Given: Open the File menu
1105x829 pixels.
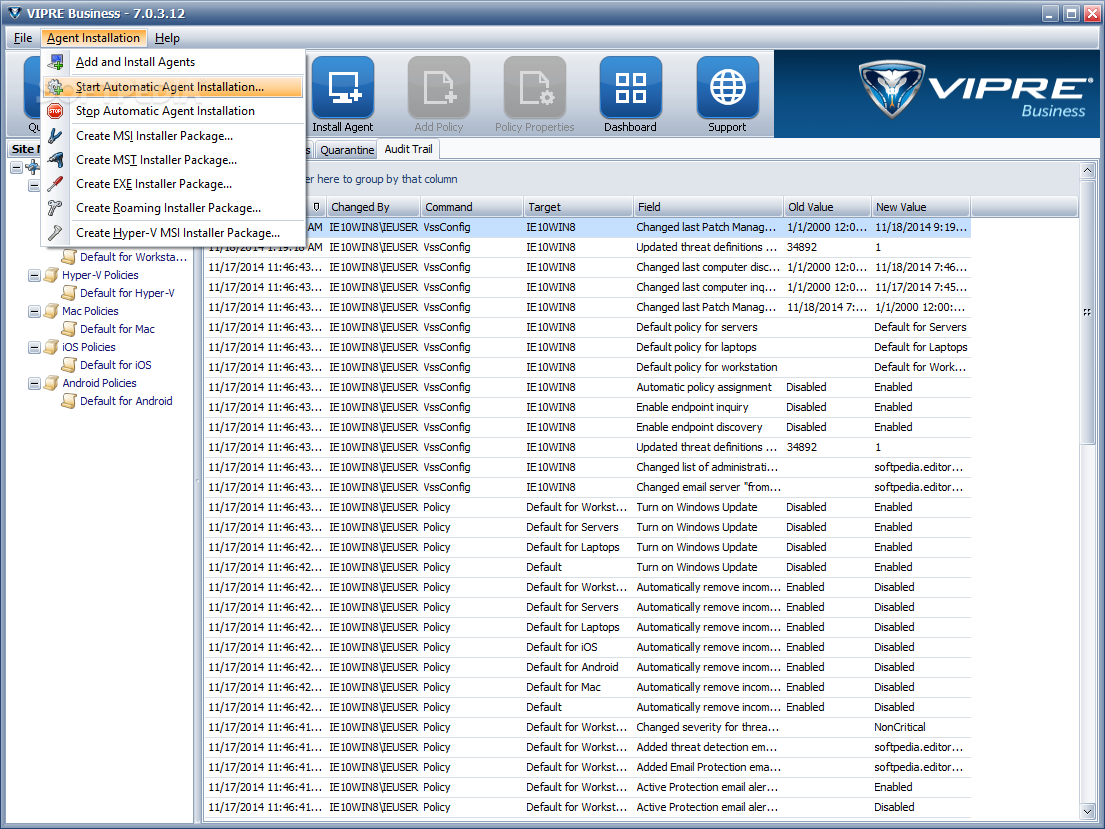Looking at the screenshot, I should point(23,38).
